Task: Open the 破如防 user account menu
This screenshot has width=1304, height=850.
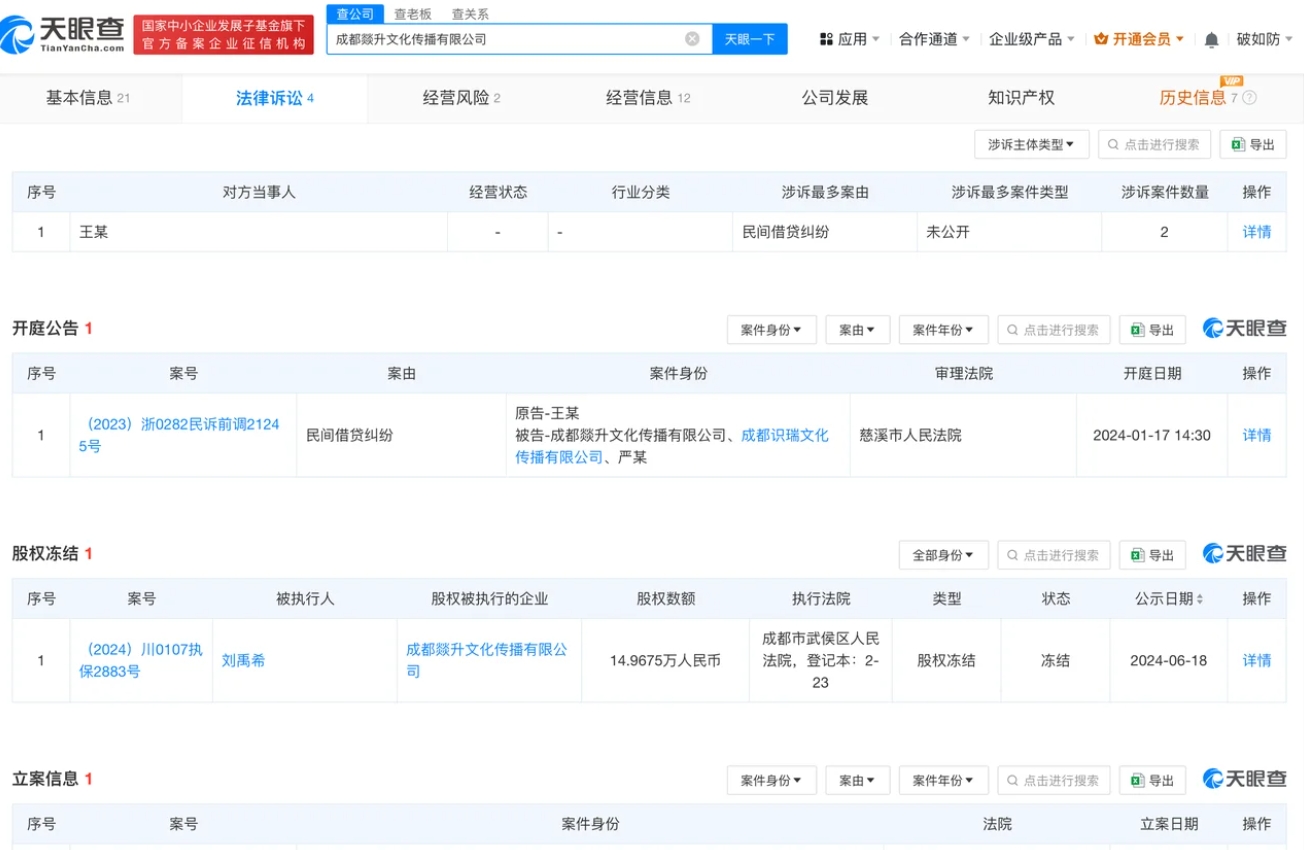Action: (1264, 39)
